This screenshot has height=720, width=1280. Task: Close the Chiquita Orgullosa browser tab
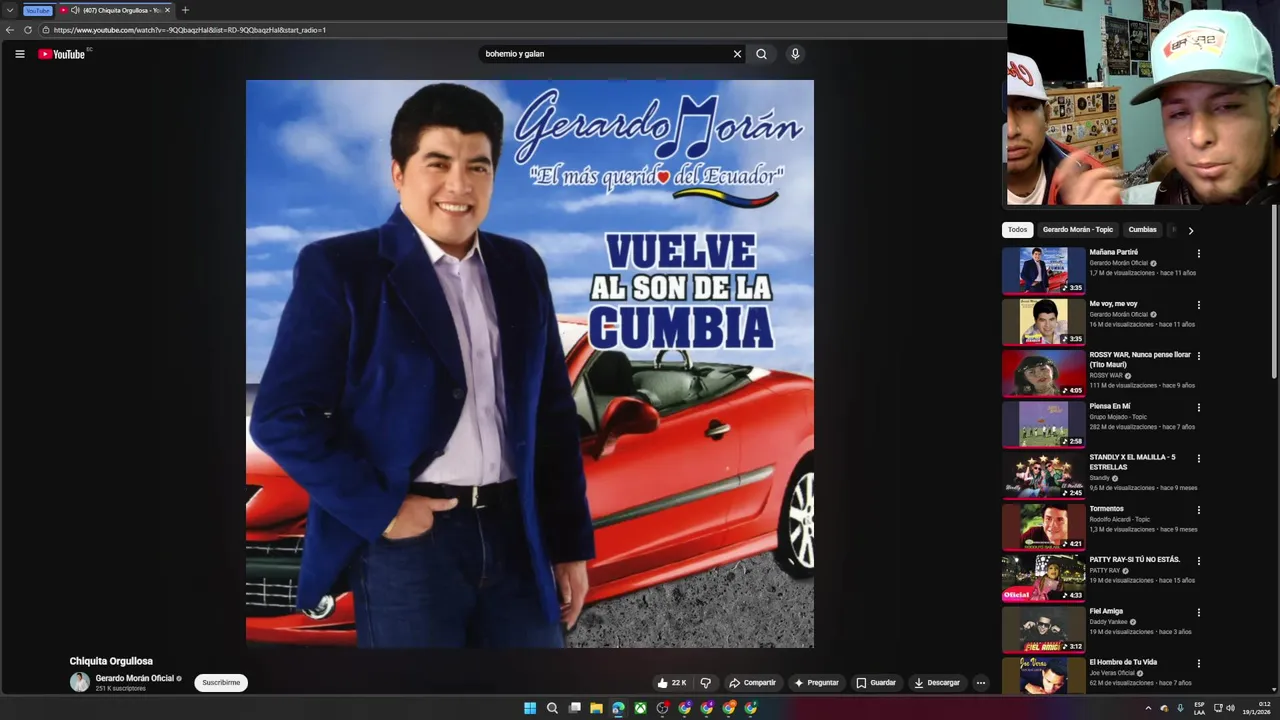(167, 10)
